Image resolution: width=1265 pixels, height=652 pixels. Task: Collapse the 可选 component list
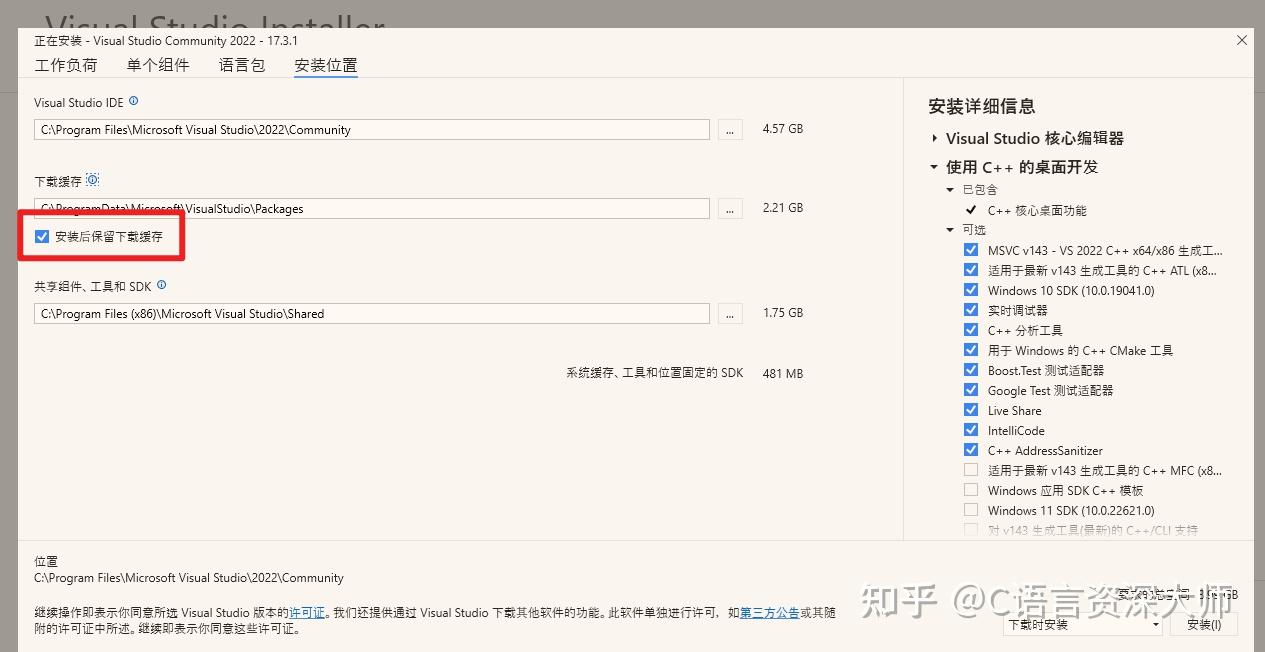click(x=950, y=229)
